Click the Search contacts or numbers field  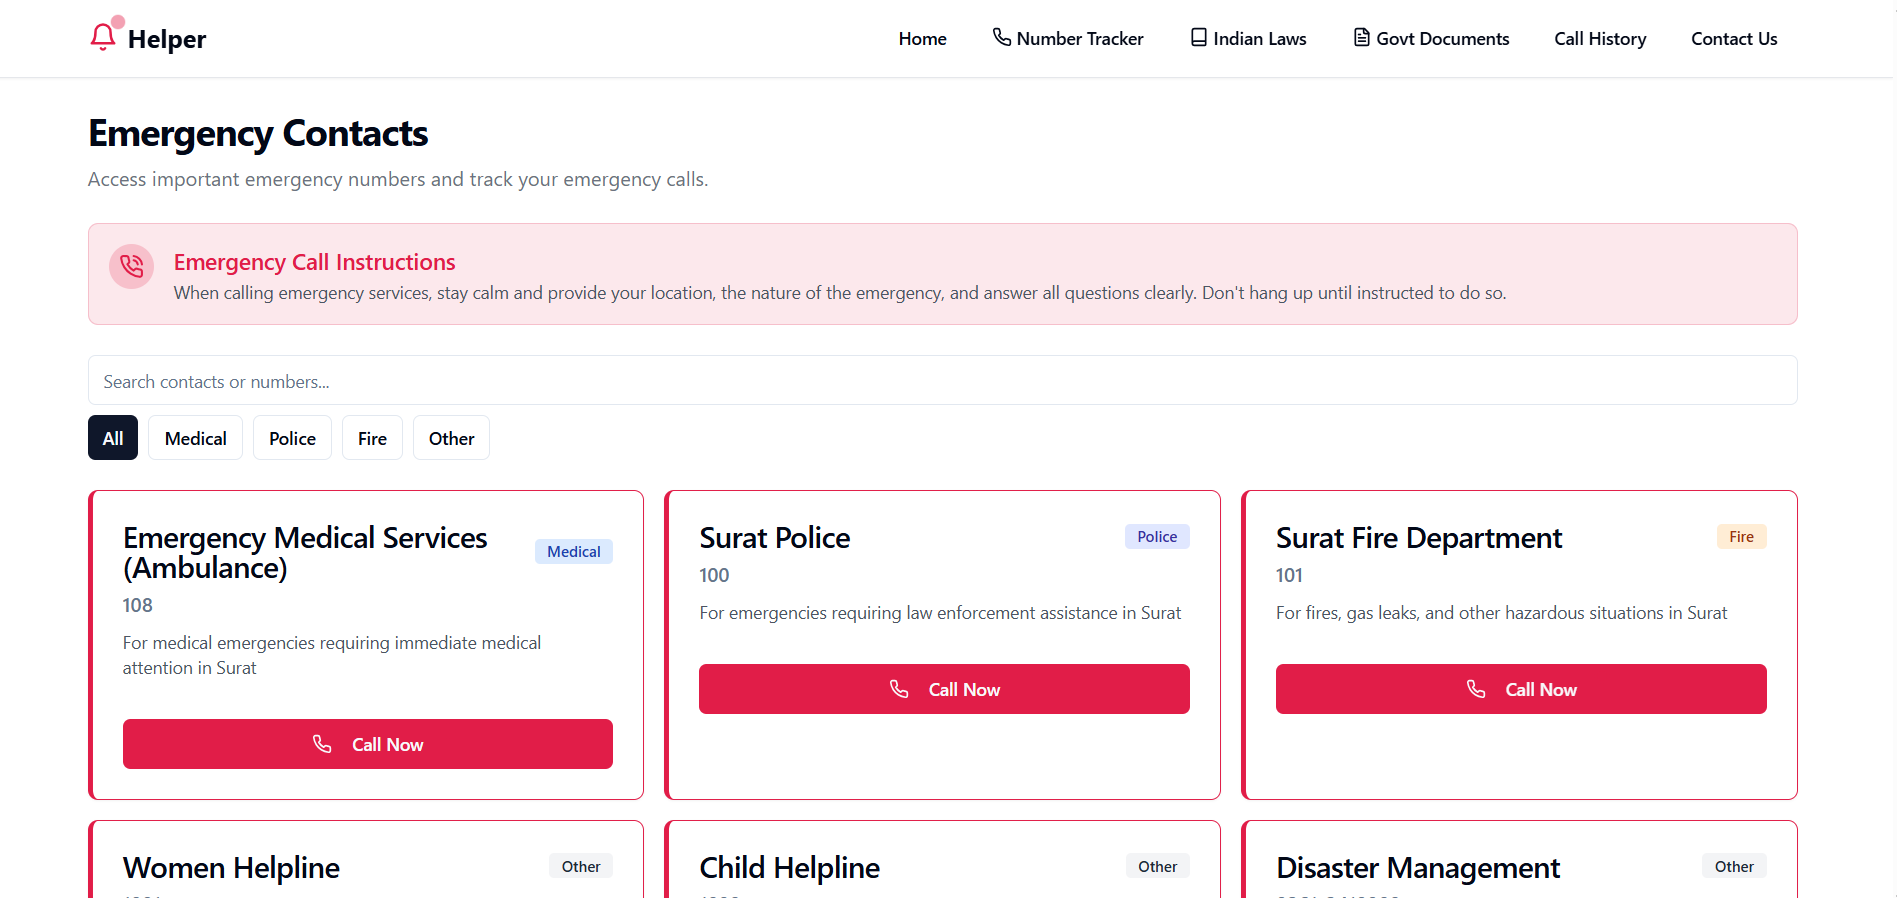942,381
